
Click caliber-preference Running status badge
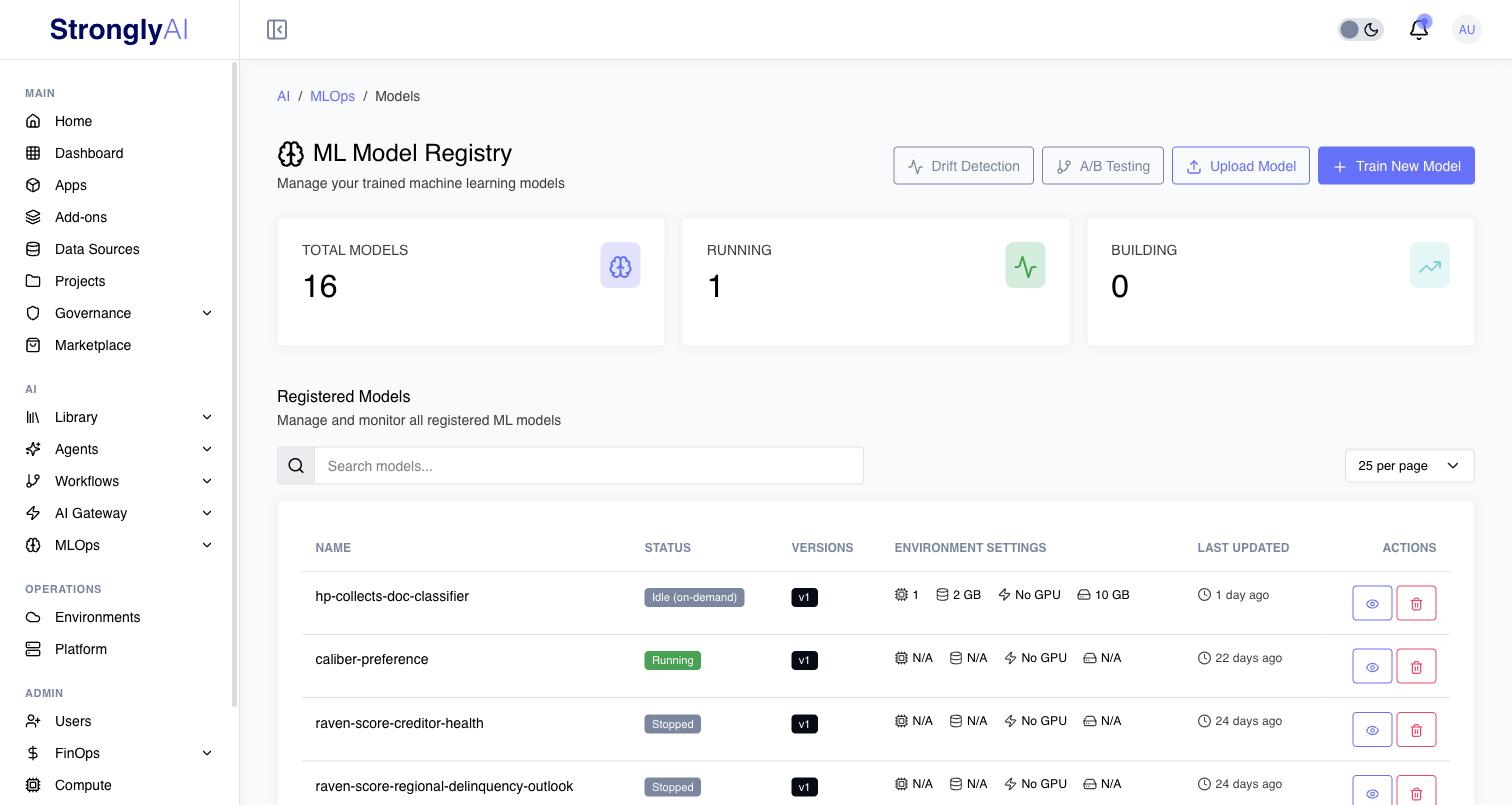[x=672, y=660]
